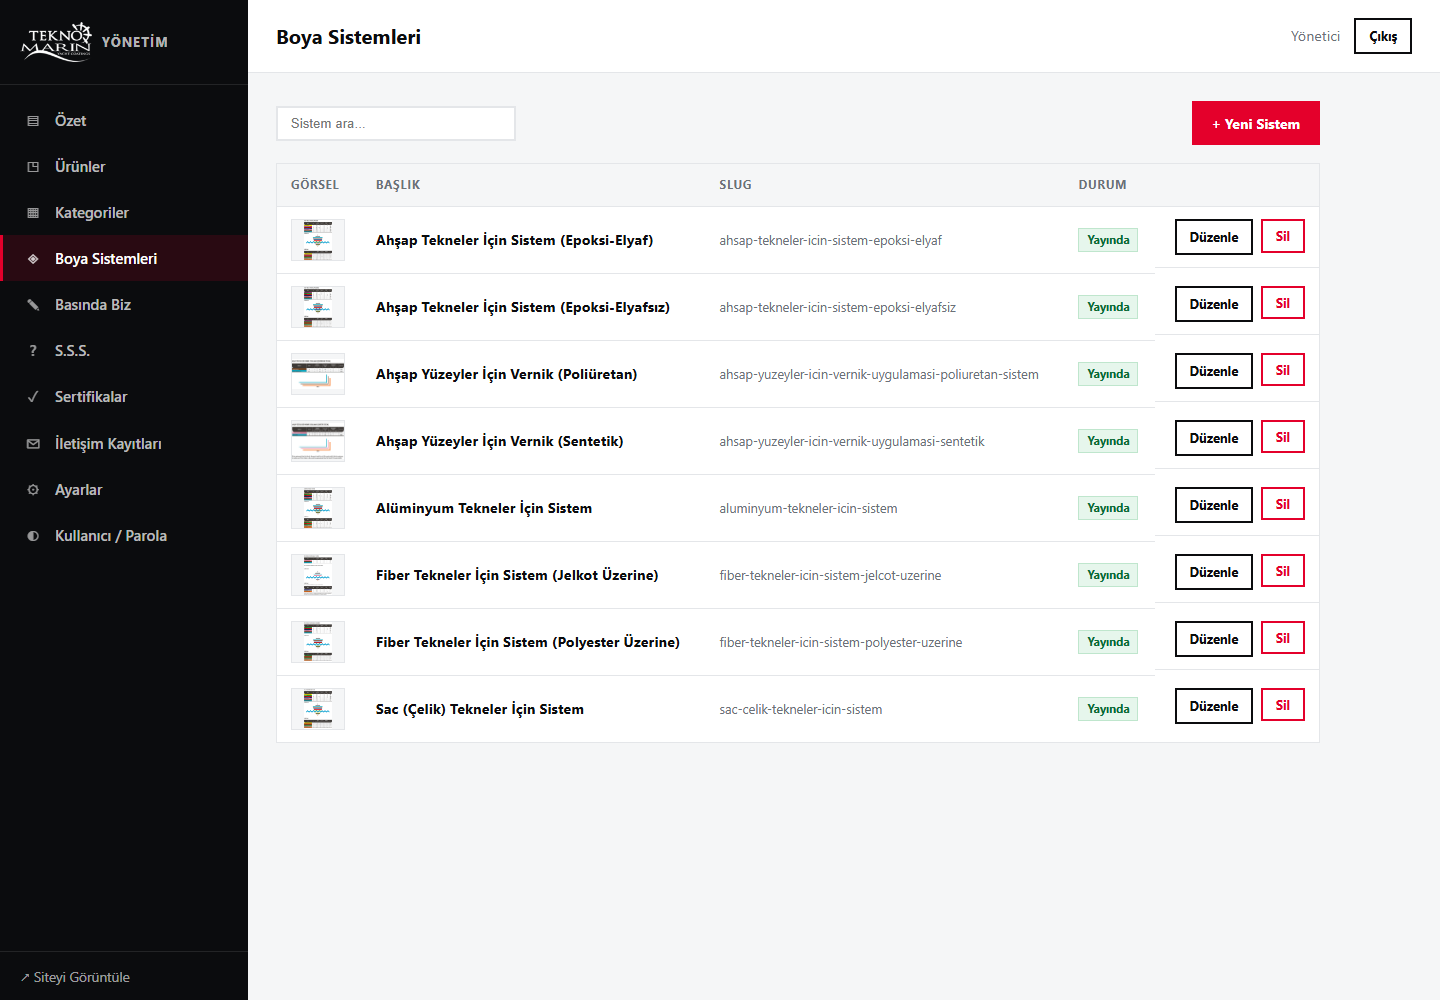1440x1000 pixels.
Task: Click the Kategoriler grid icon
Action: [33, 213]
